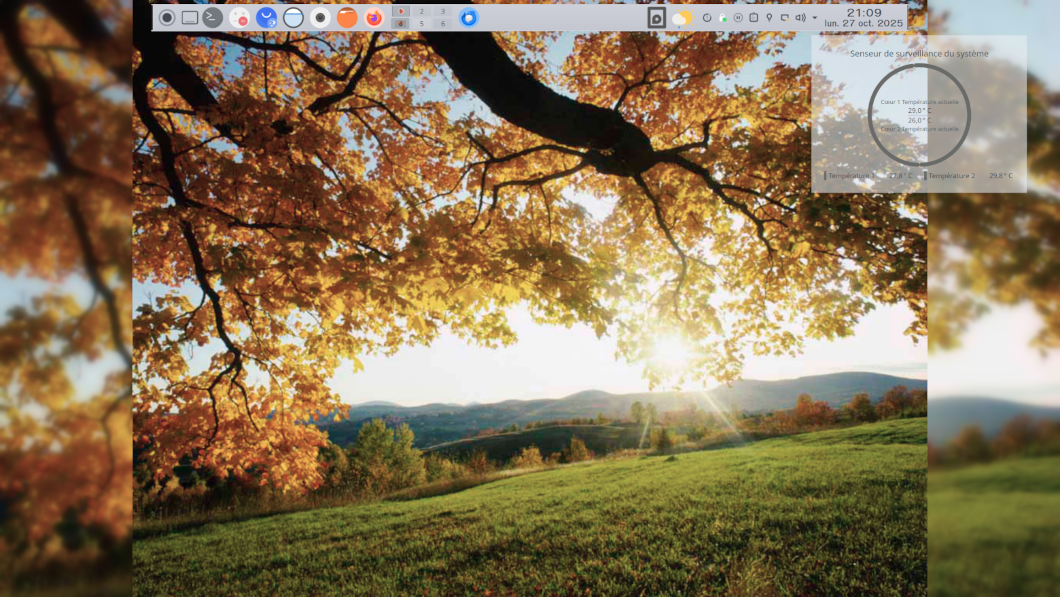Screen dimensions: 1060x597
Task: Click the location pin tray icon
Action: coord(769,18)
